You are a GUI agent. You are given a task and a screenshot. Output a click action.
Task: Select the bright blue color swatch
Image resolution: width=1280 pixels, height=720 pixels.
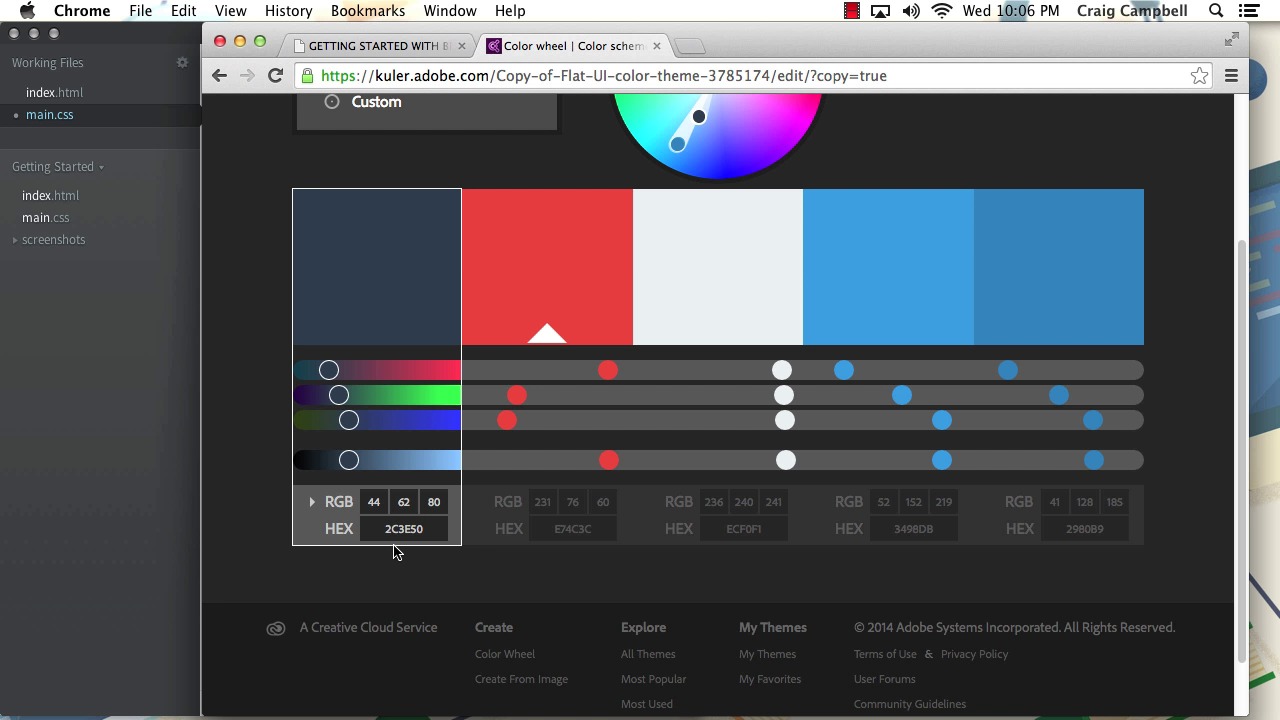coord(888,267)
